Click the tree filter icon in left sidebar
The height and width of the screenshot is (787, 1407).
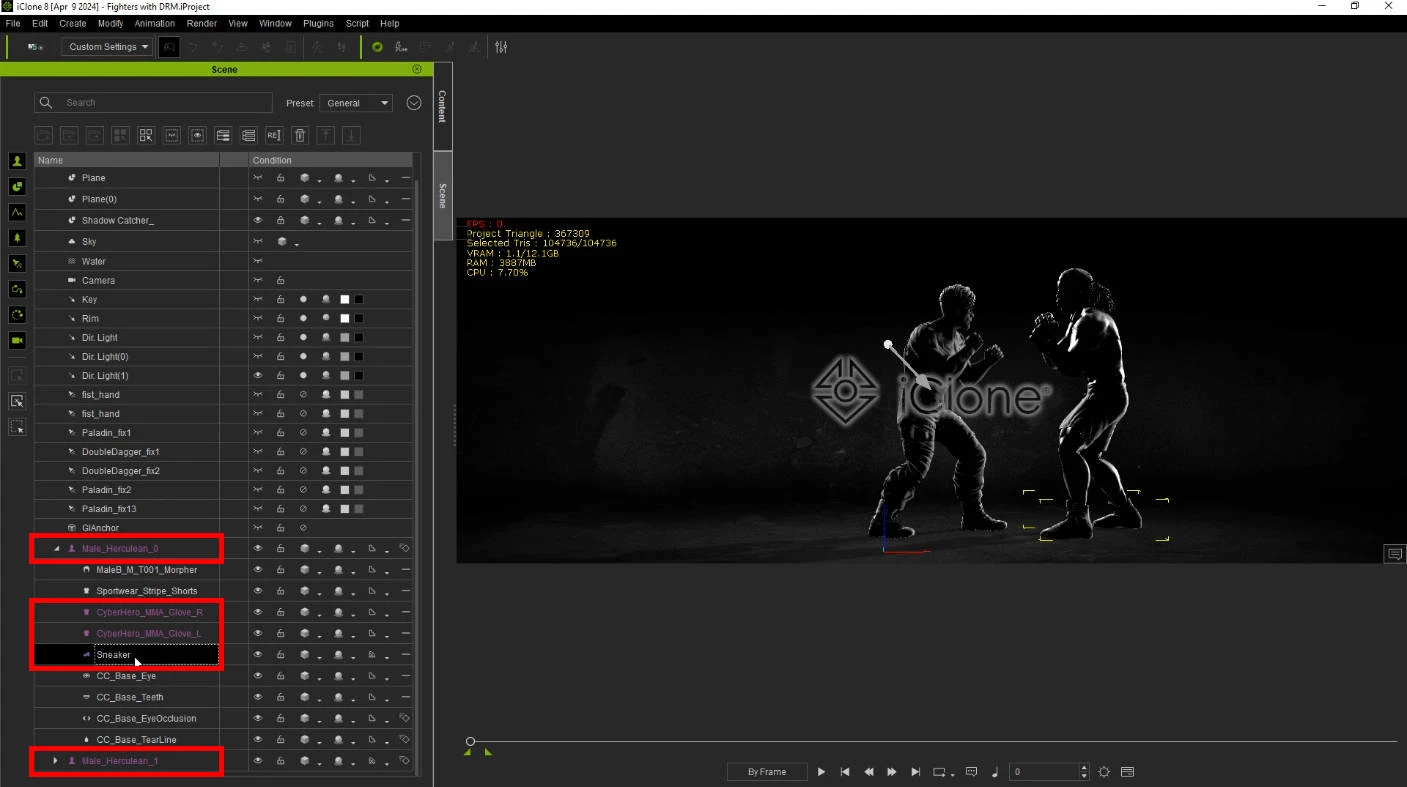17,238
